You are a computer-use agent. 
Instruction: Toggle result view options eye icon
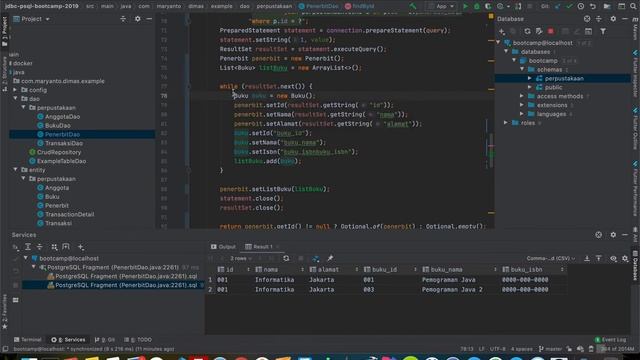click(x=613, y=258)
